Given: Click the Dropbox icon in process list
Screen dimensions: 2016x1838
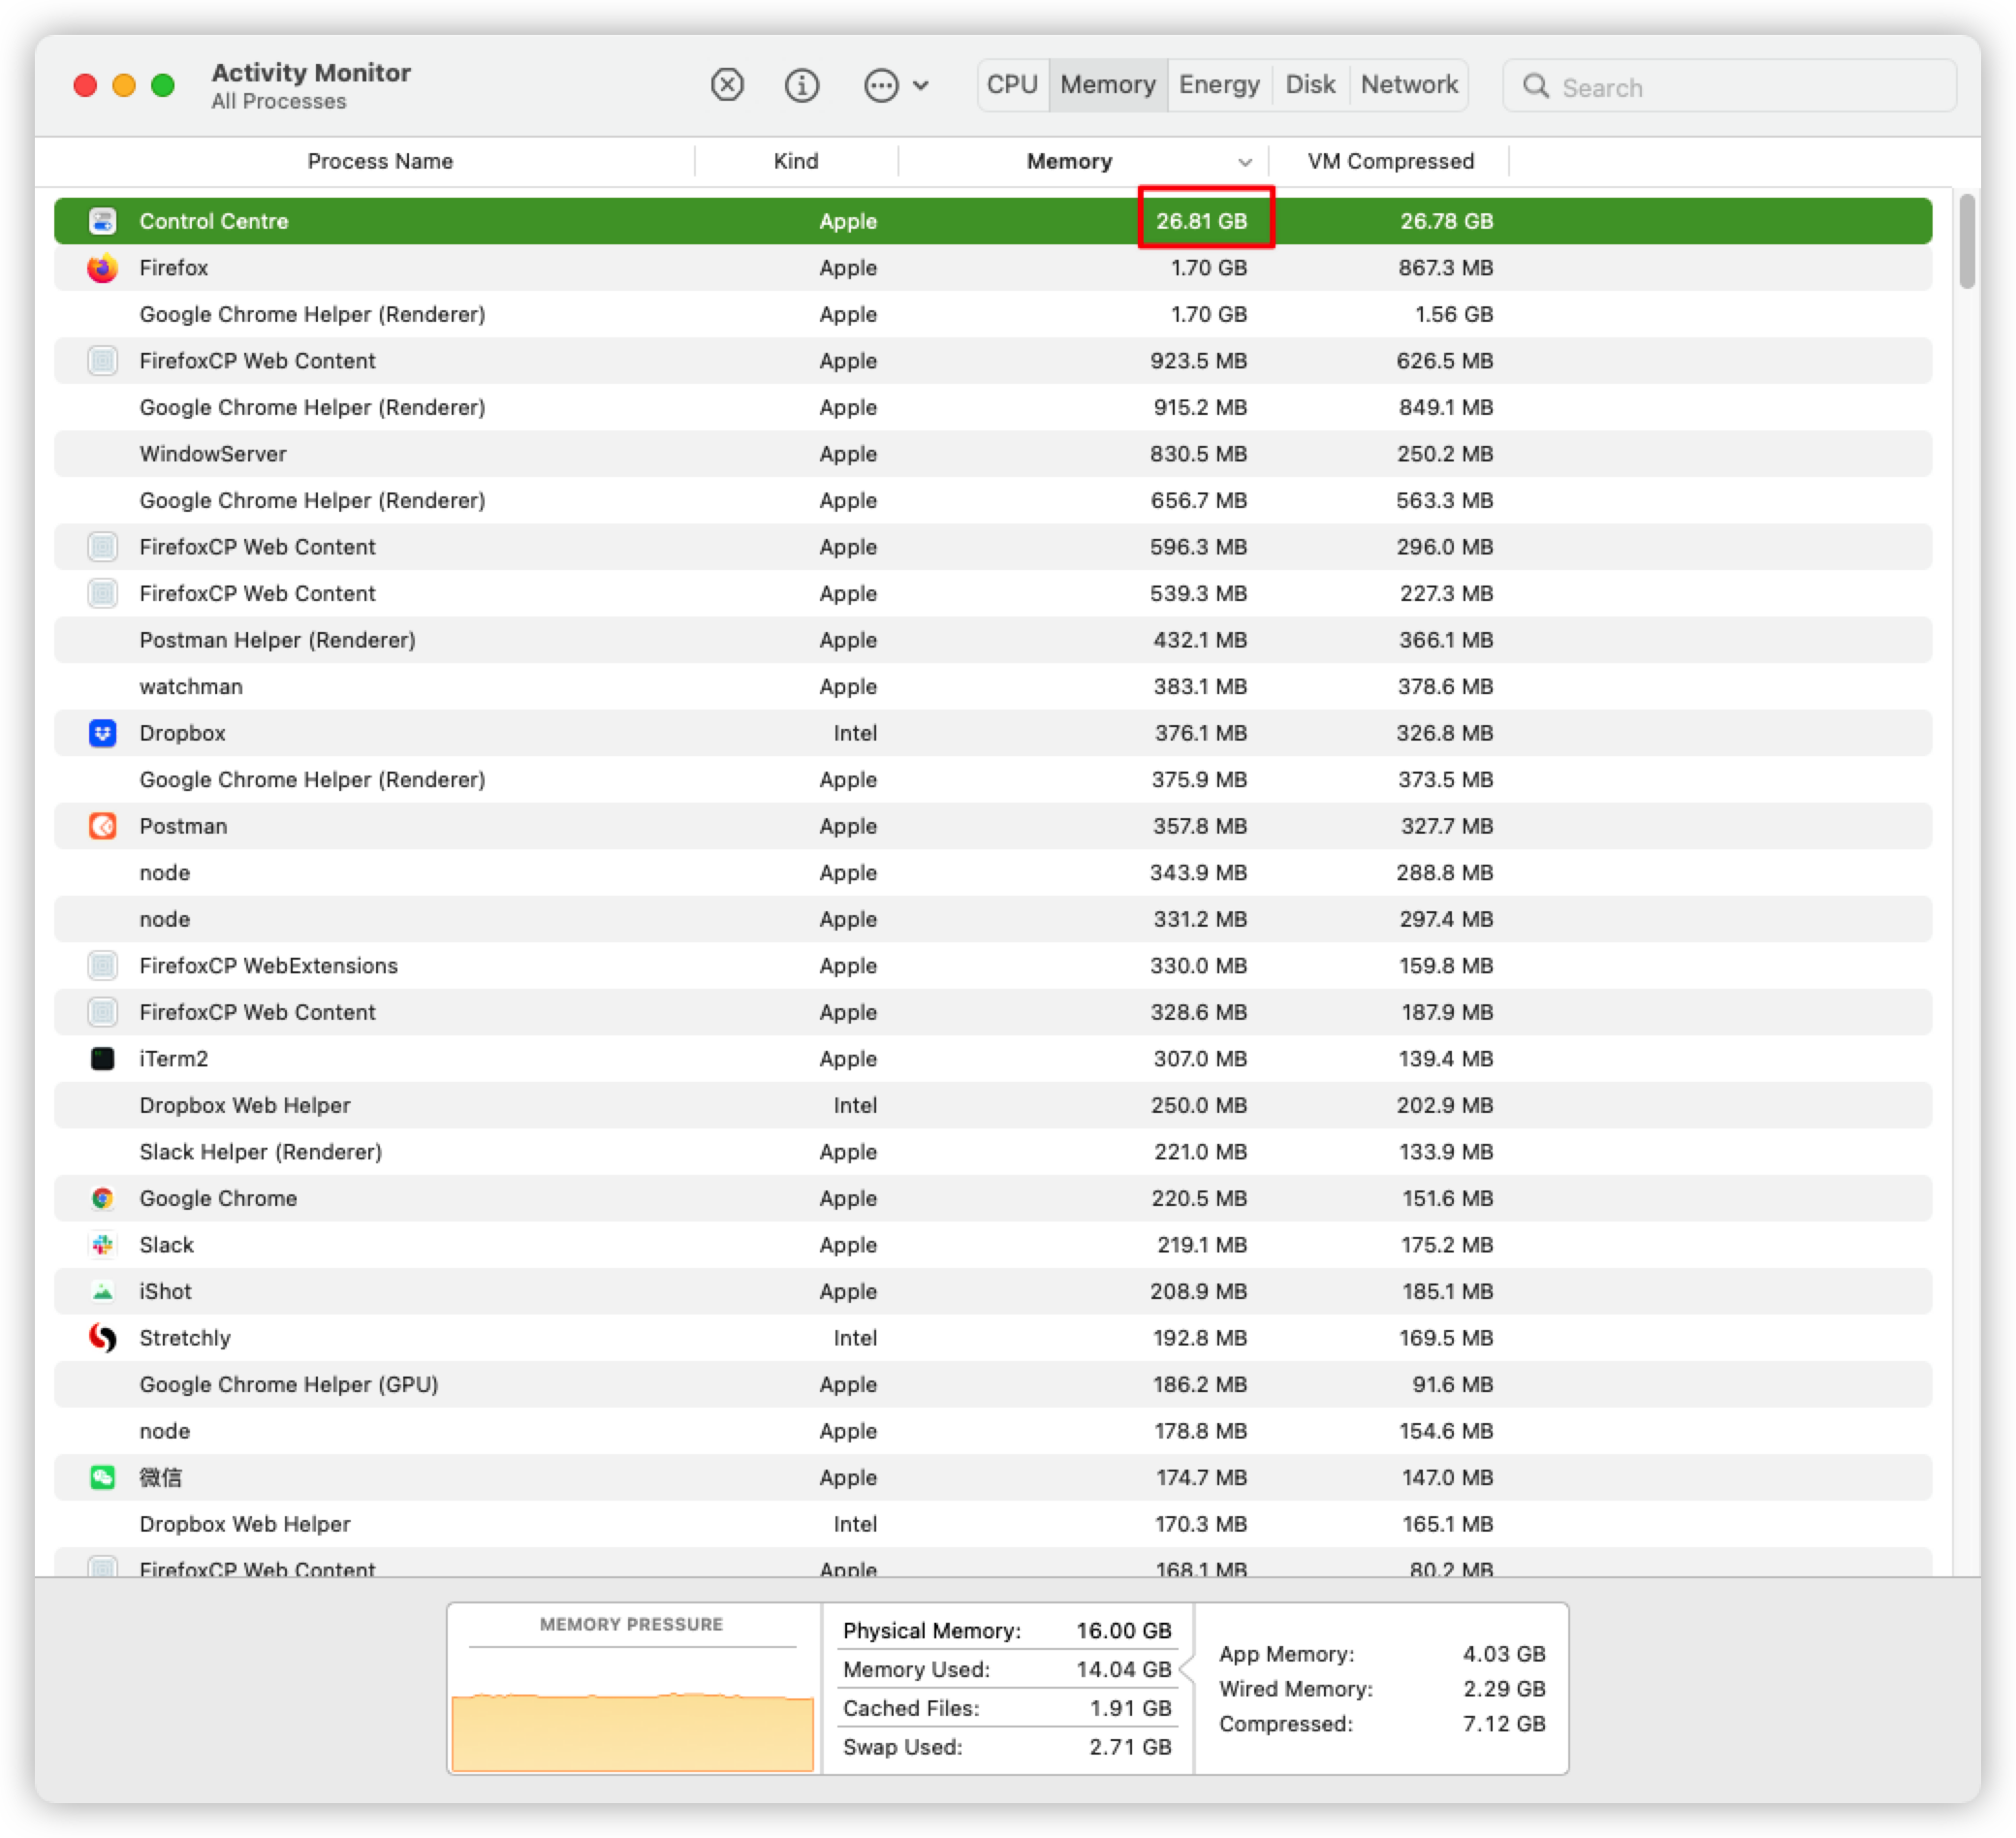Looking at the screenshot, I should (x=102, y=733).
